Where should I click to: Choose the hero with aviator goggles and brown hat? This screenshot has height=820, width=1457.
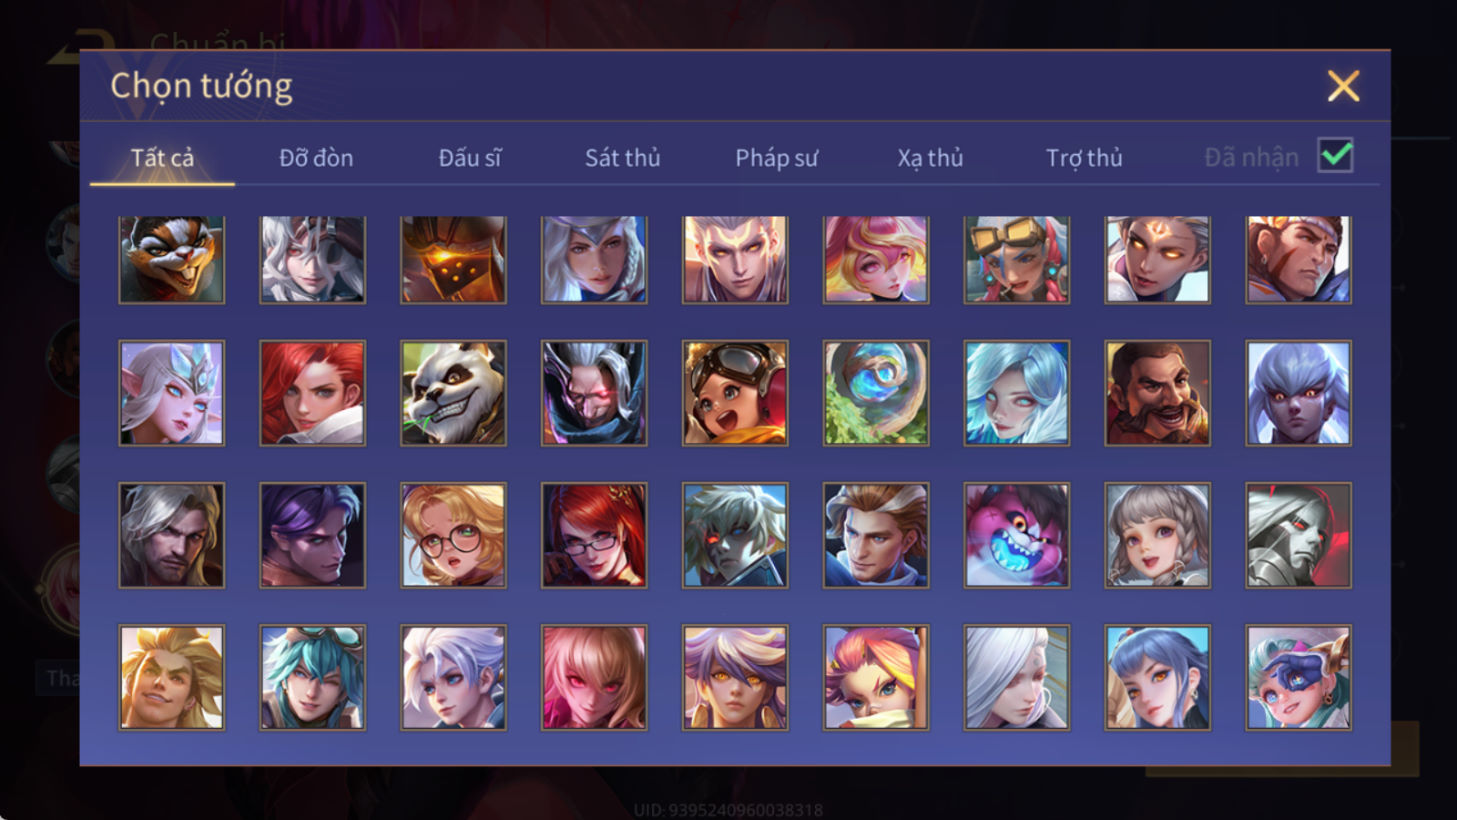pos(735,393)
